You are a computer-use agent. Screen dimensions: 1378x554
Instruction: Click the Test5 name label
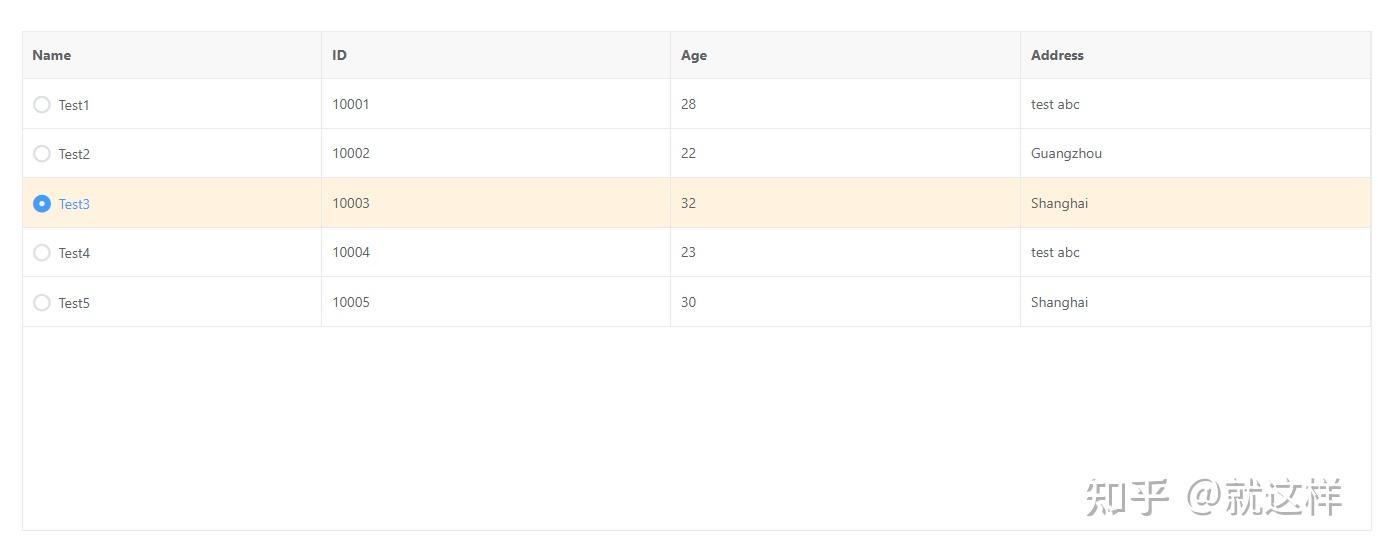point(74,303)
